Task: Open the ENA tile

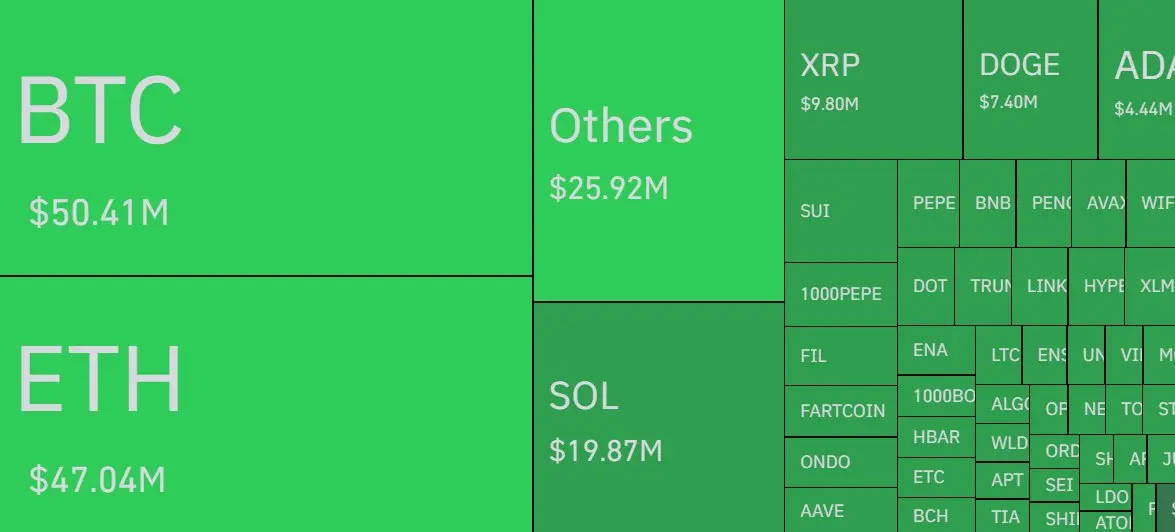Action: [x=937, y=351]
